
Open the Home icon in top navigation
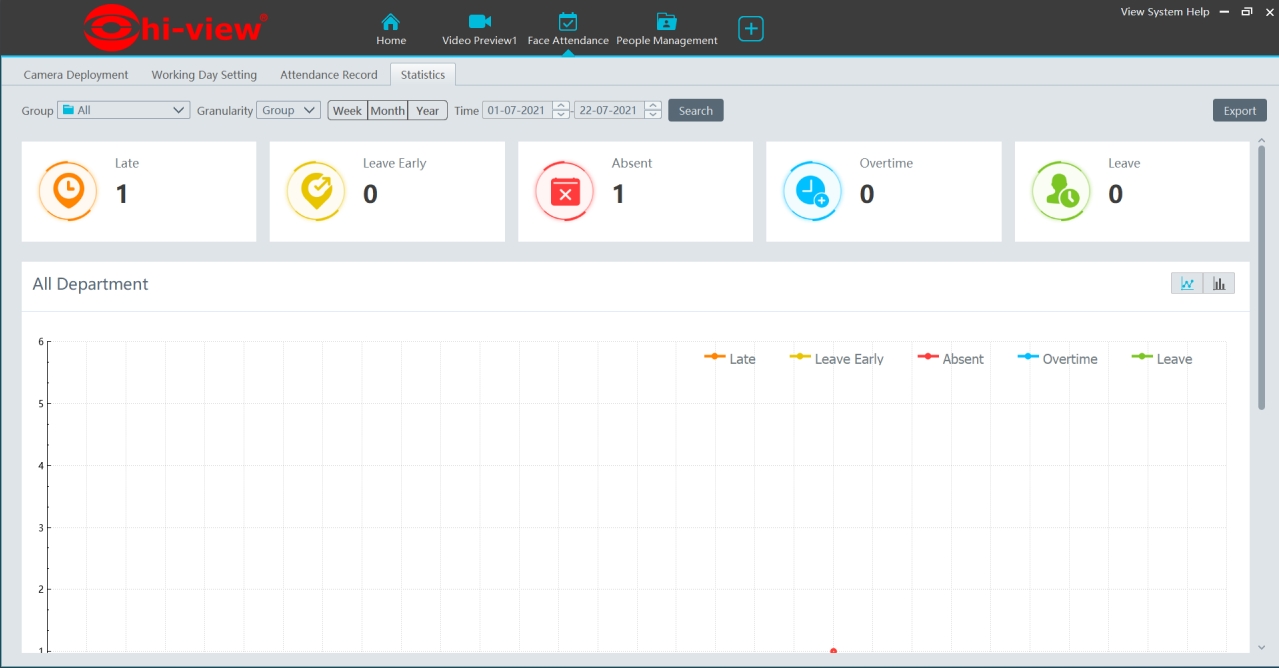point(391,22)
